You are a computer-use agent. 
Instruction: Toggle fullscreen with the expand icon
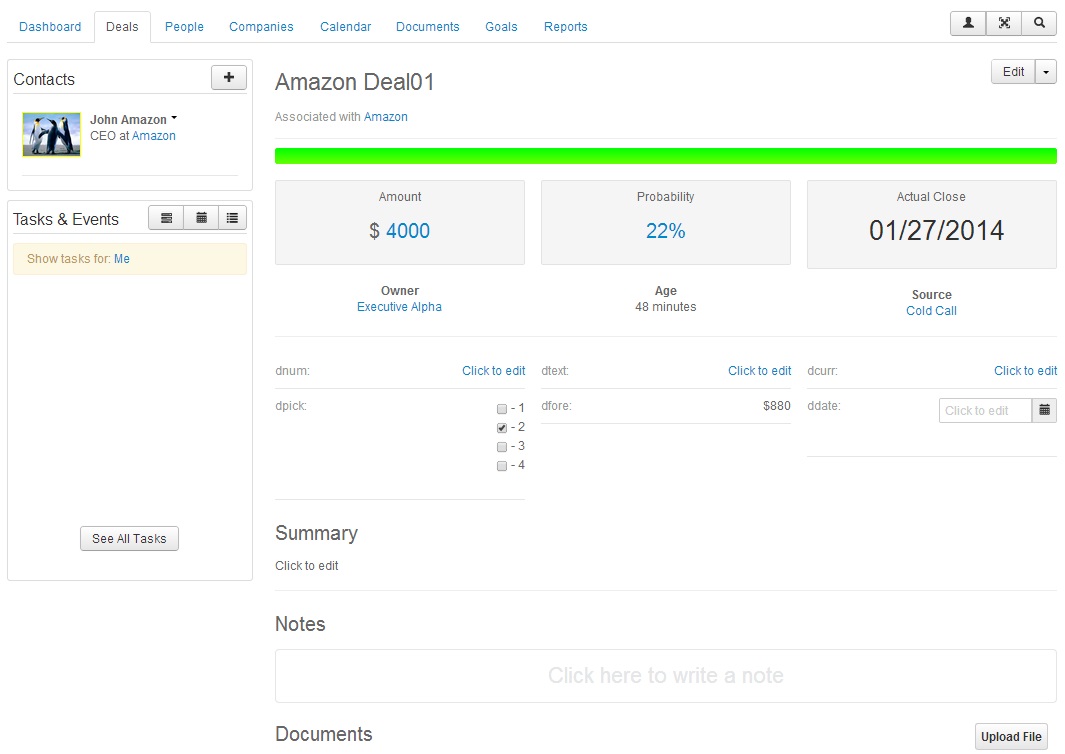pos(1004,24)
